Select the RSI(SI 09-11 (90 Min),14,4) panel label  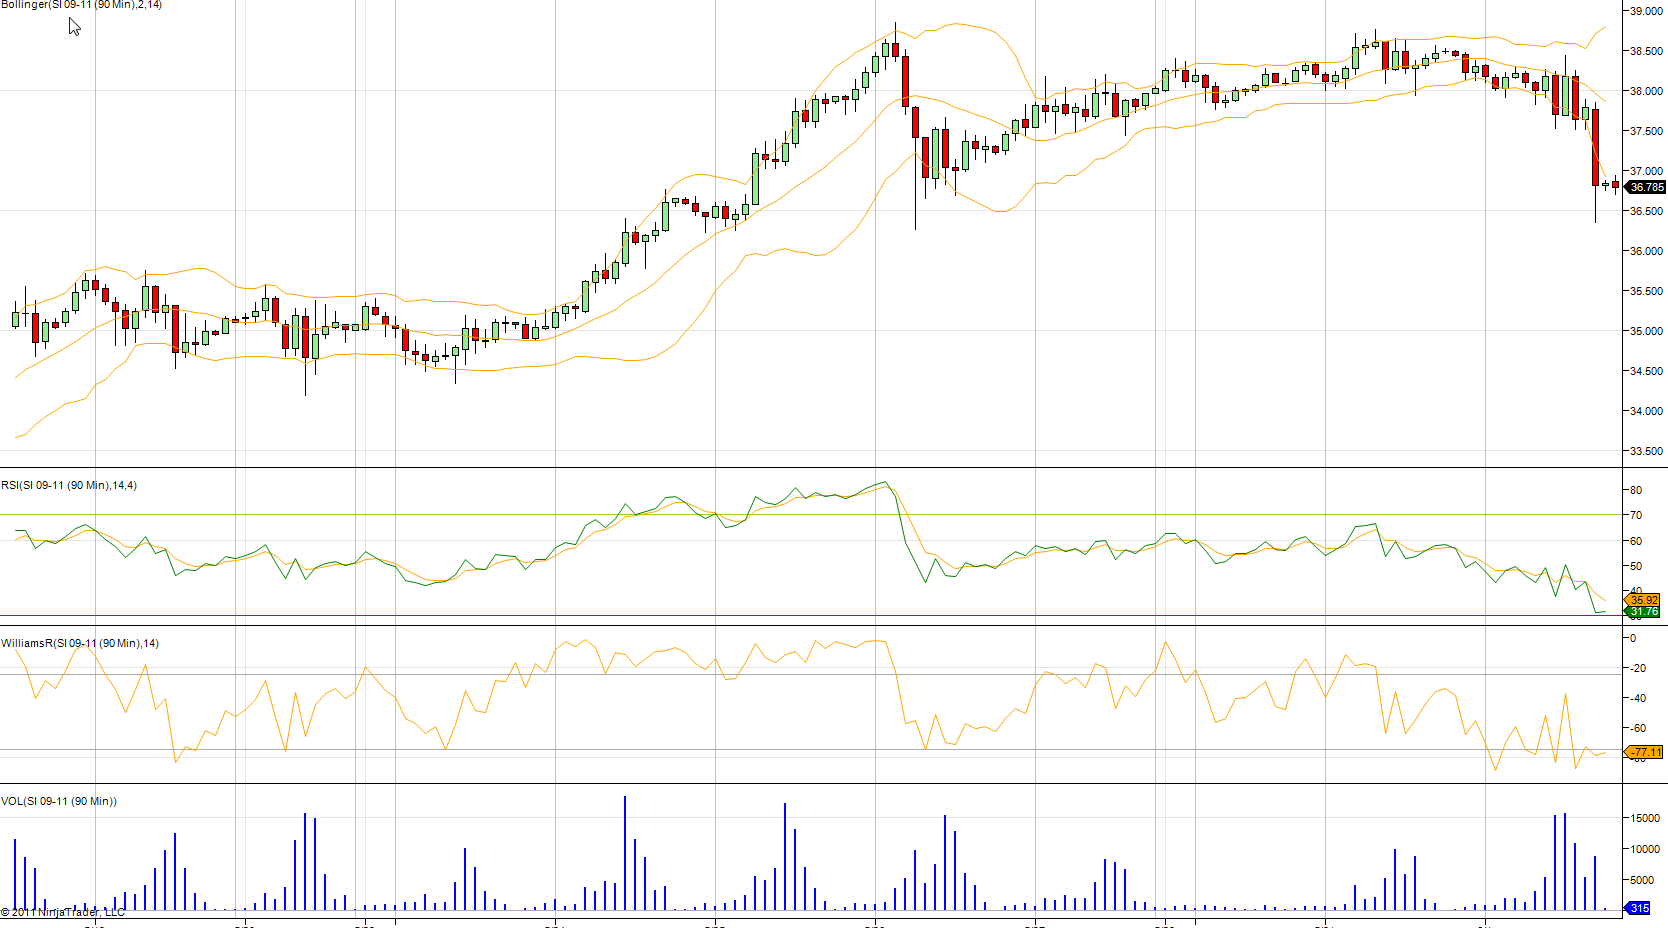tap(69, 485)
